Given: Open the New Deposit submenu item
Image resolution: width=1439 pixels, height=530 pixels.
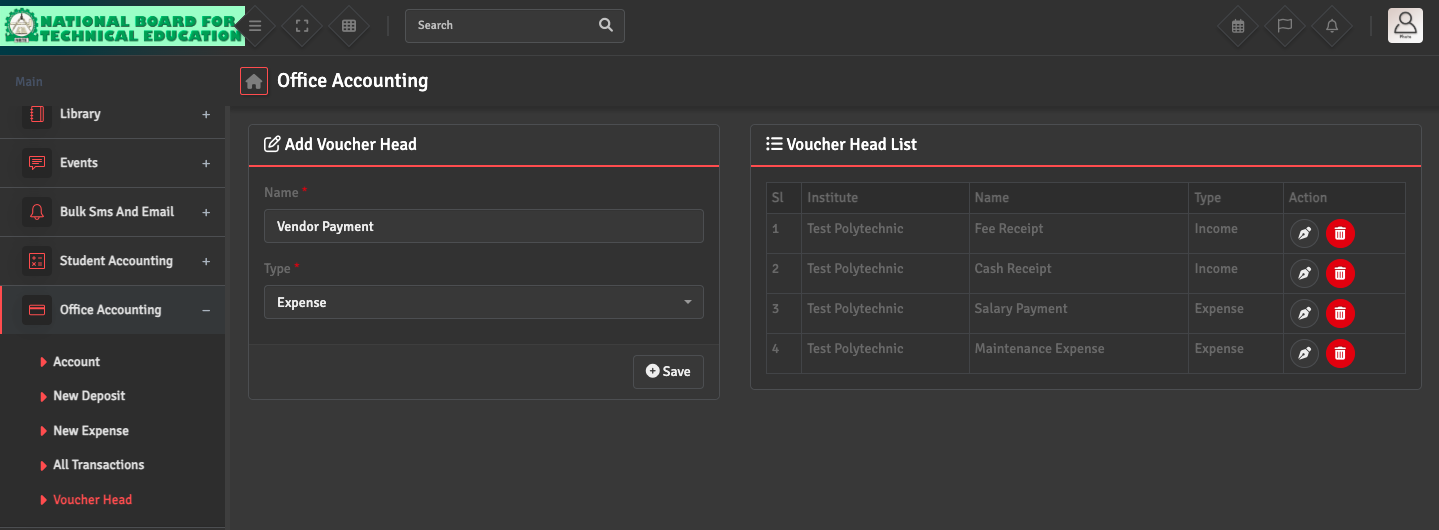Looking at the screenshot, I should pos(89,396).
